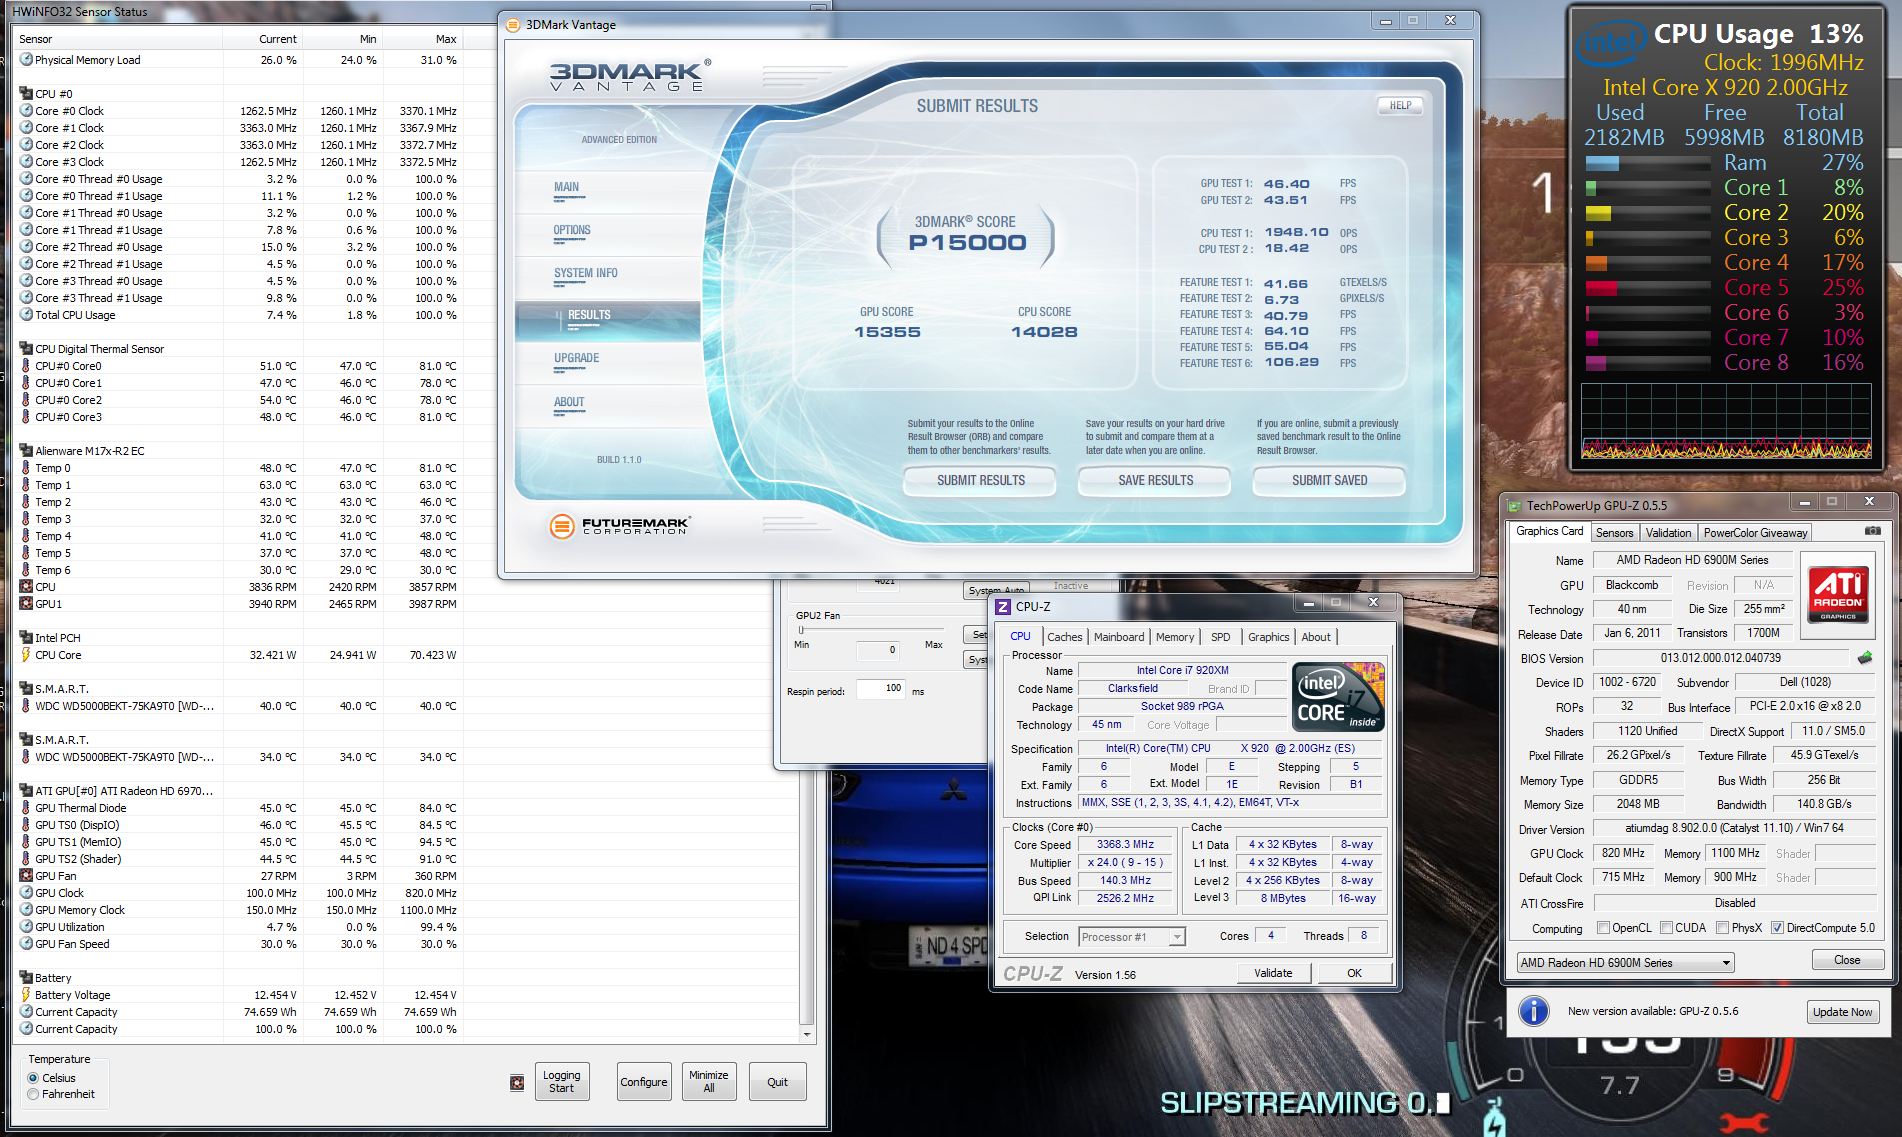Click the 3DMark Vantage title bar icon

pos(513,25)
